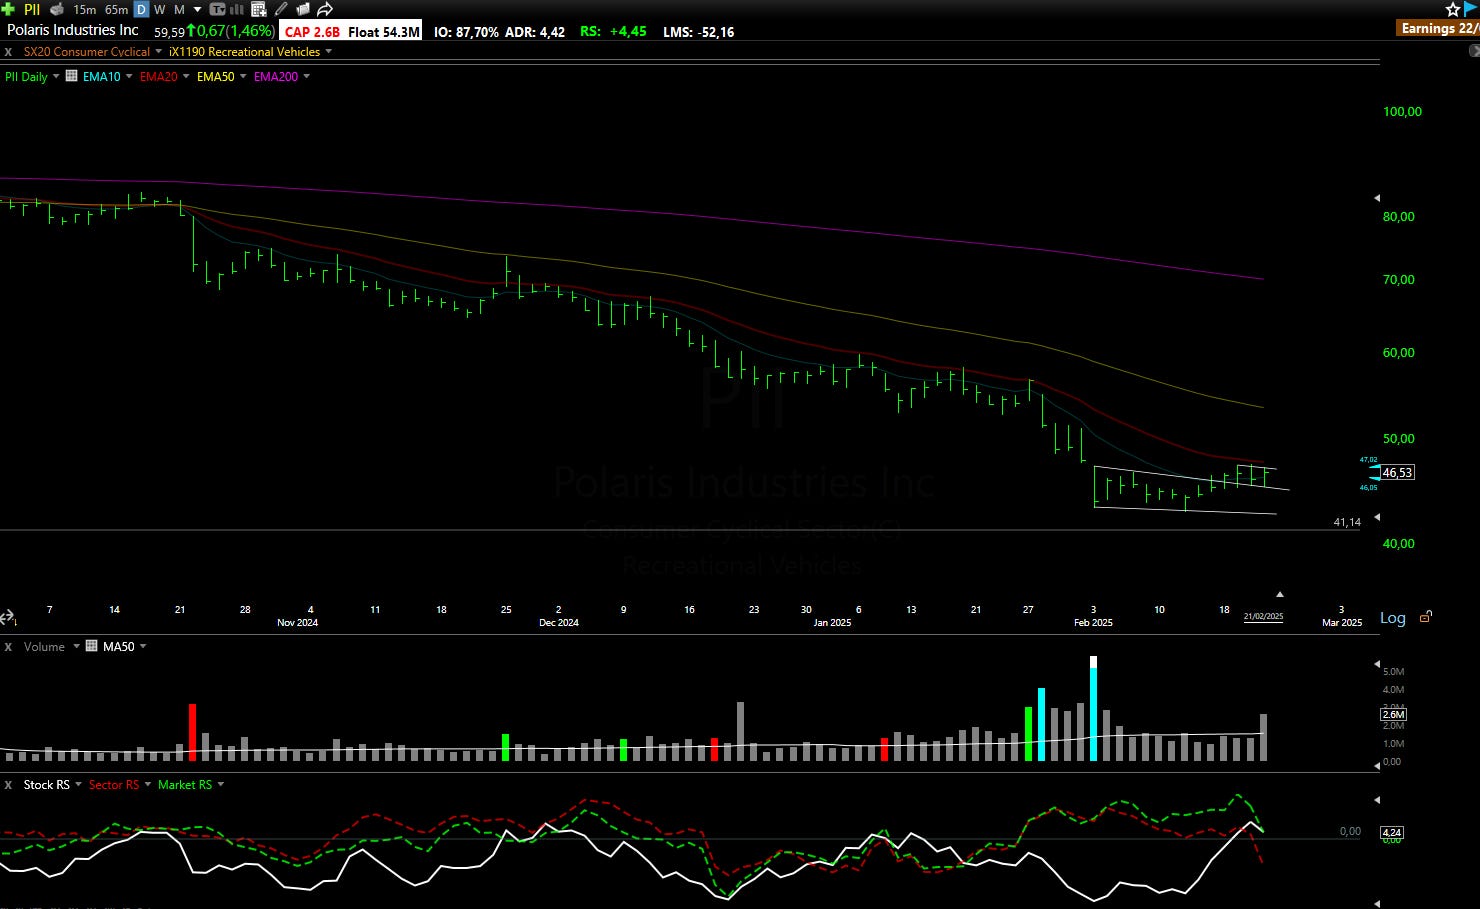Switch to 15m timeframe
This screenshot has height=909, width=1480.
tap(85, 9)
